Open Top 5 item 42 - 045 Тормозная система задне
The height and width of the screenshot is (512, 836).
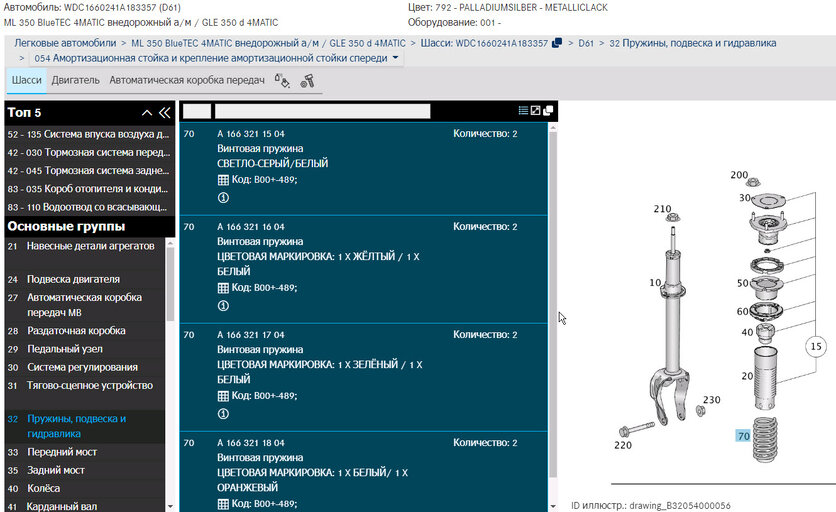click(89, 171)
